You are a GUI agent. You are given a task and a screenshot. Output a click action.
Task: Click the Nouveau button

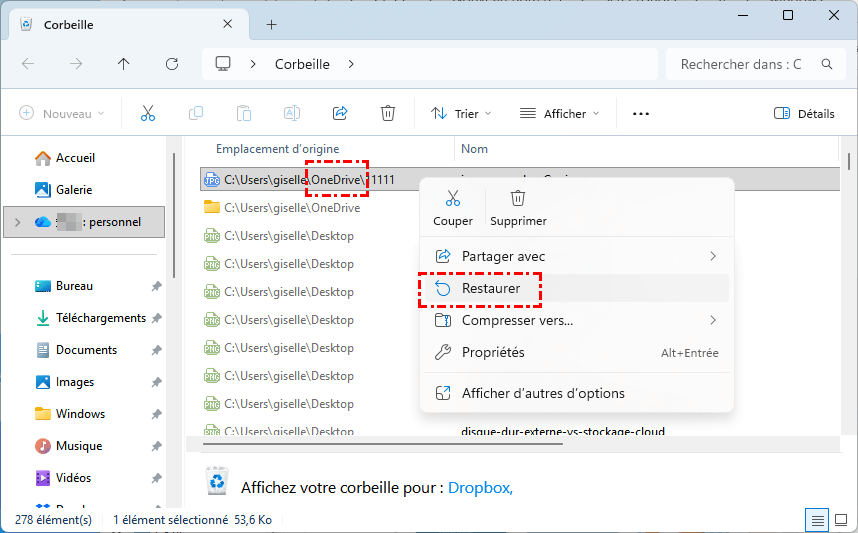click(x=62, y=114)
